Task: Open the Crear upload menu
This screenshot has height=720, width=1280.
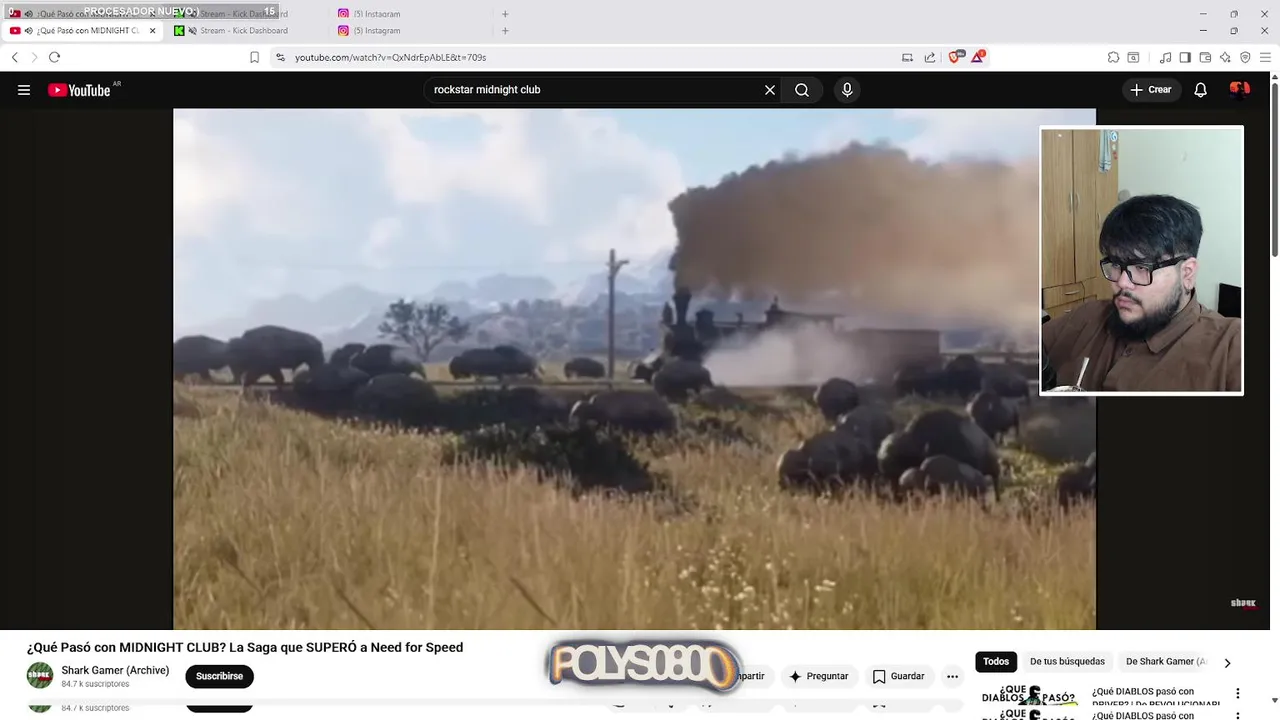Action: point(1151,90)
